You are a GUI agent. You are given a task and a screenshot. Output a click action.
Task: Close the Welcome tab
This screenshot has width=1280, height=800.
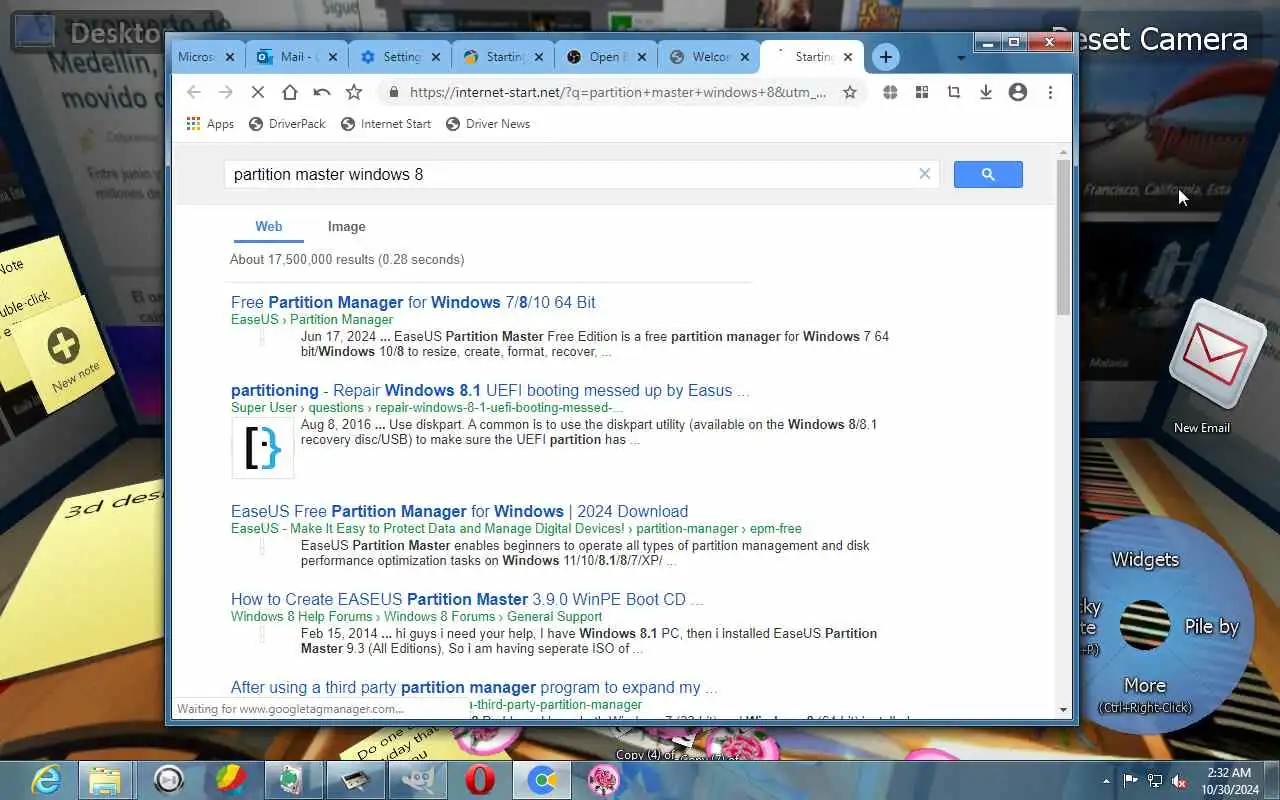pyautogui.click(x=745, y=57)
